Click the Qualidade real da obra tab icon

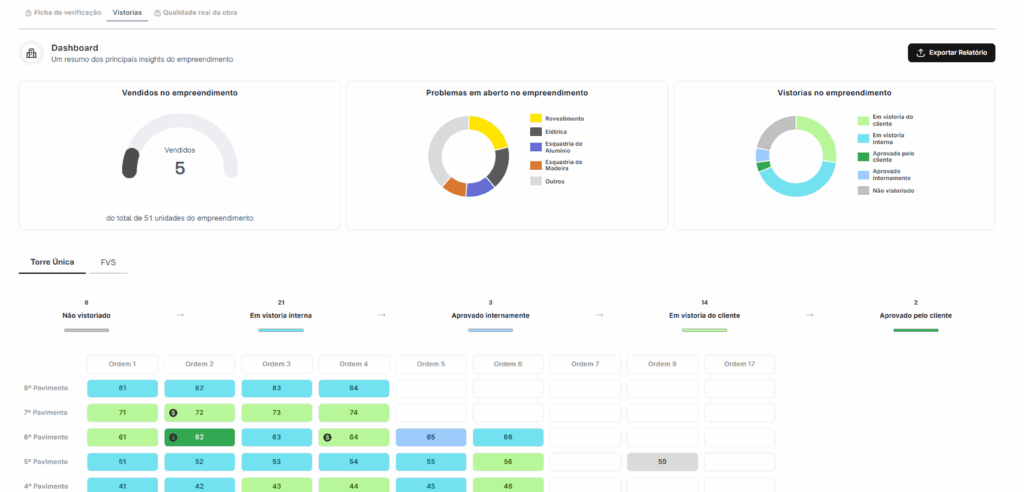[157, 13]
